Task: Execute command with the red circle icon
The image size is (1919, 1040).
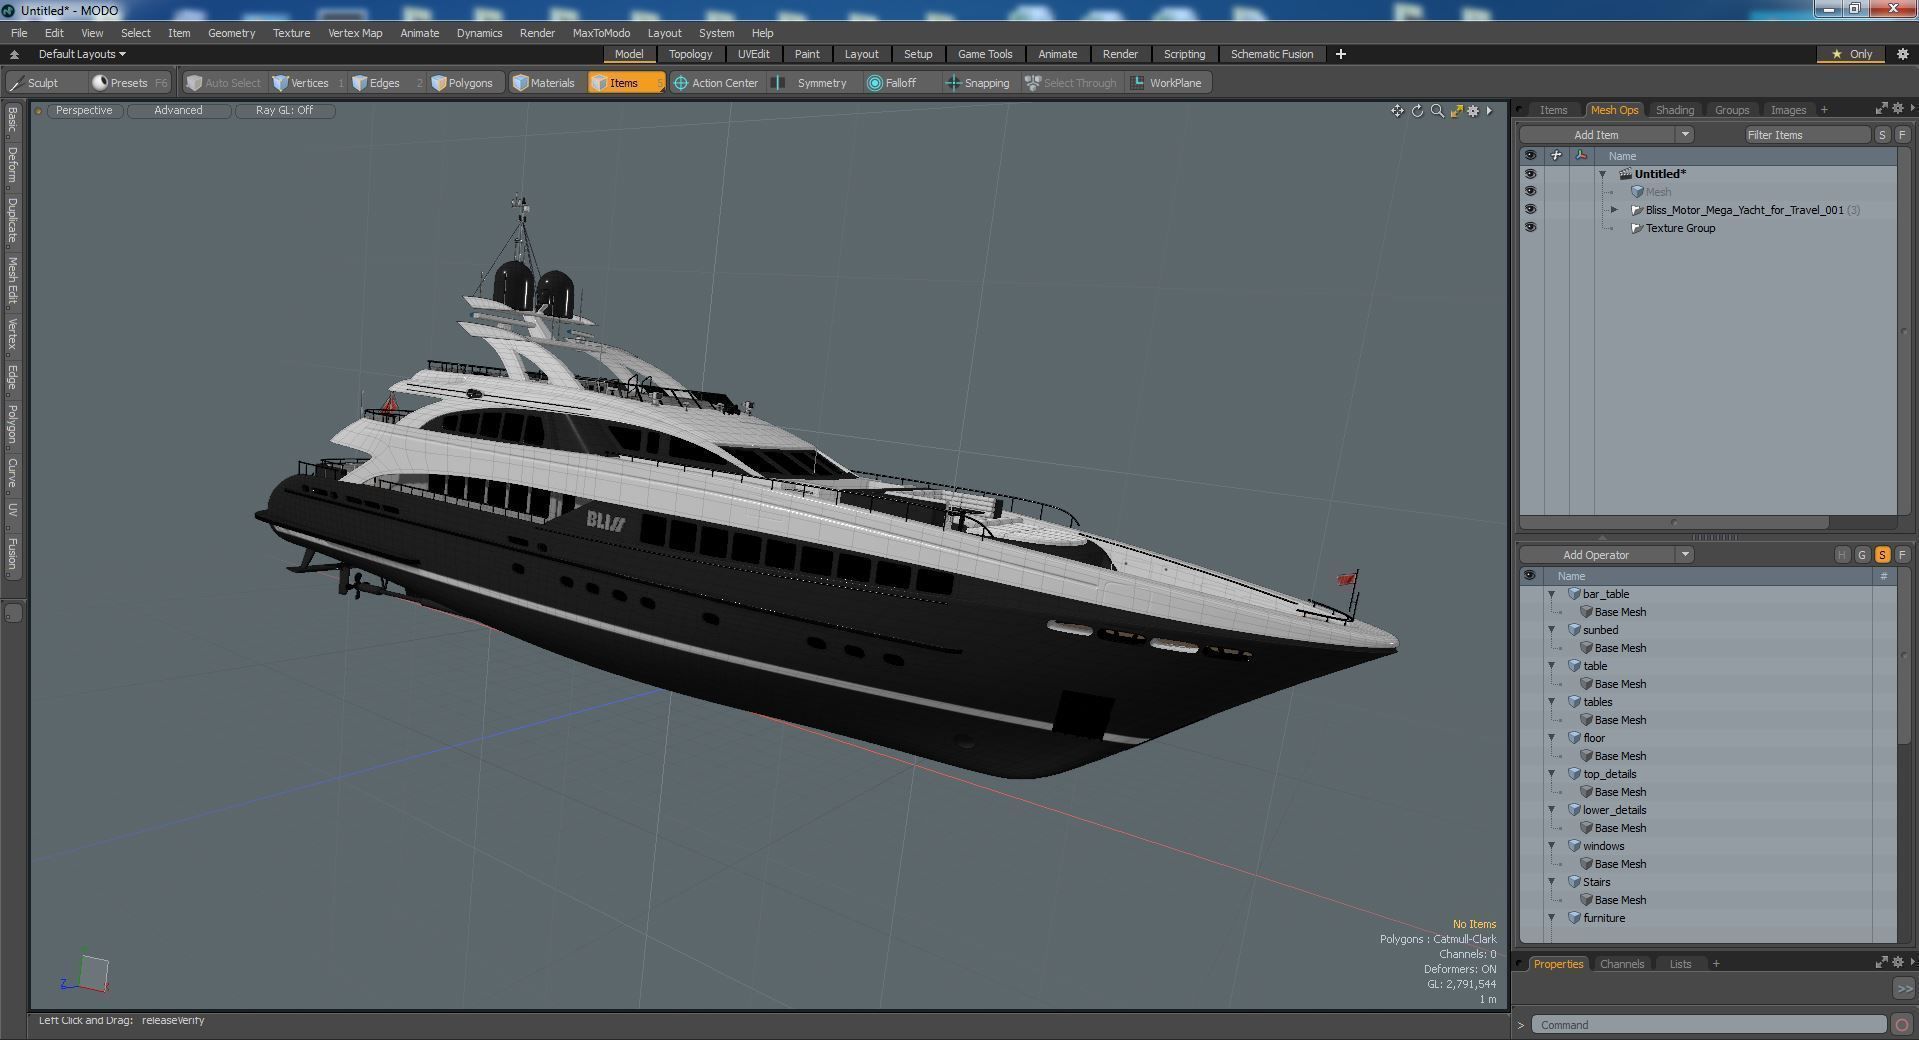Action: [1900, 1024]
